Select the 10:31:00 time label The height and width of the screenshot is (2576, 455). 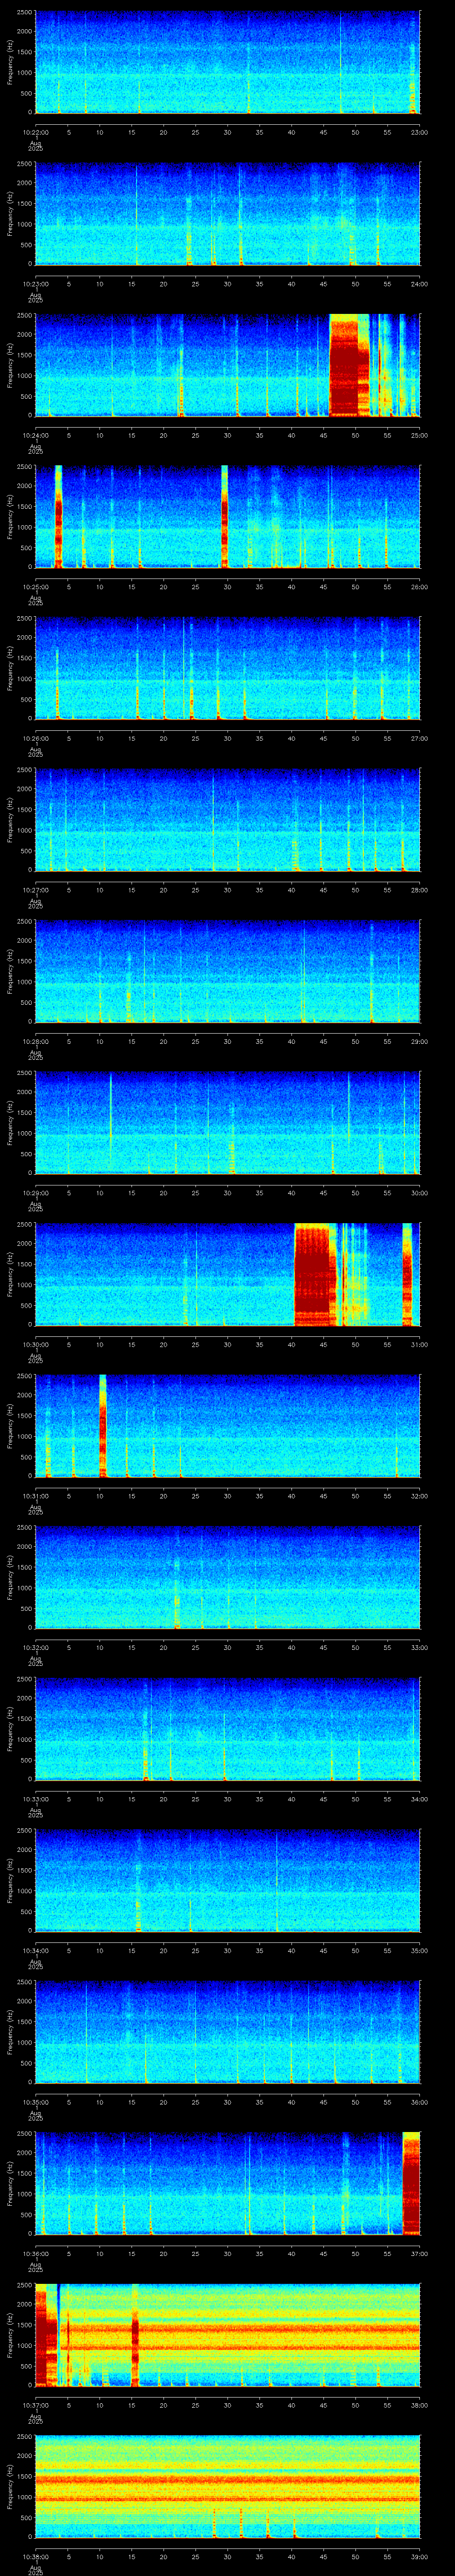point(35,1496)
